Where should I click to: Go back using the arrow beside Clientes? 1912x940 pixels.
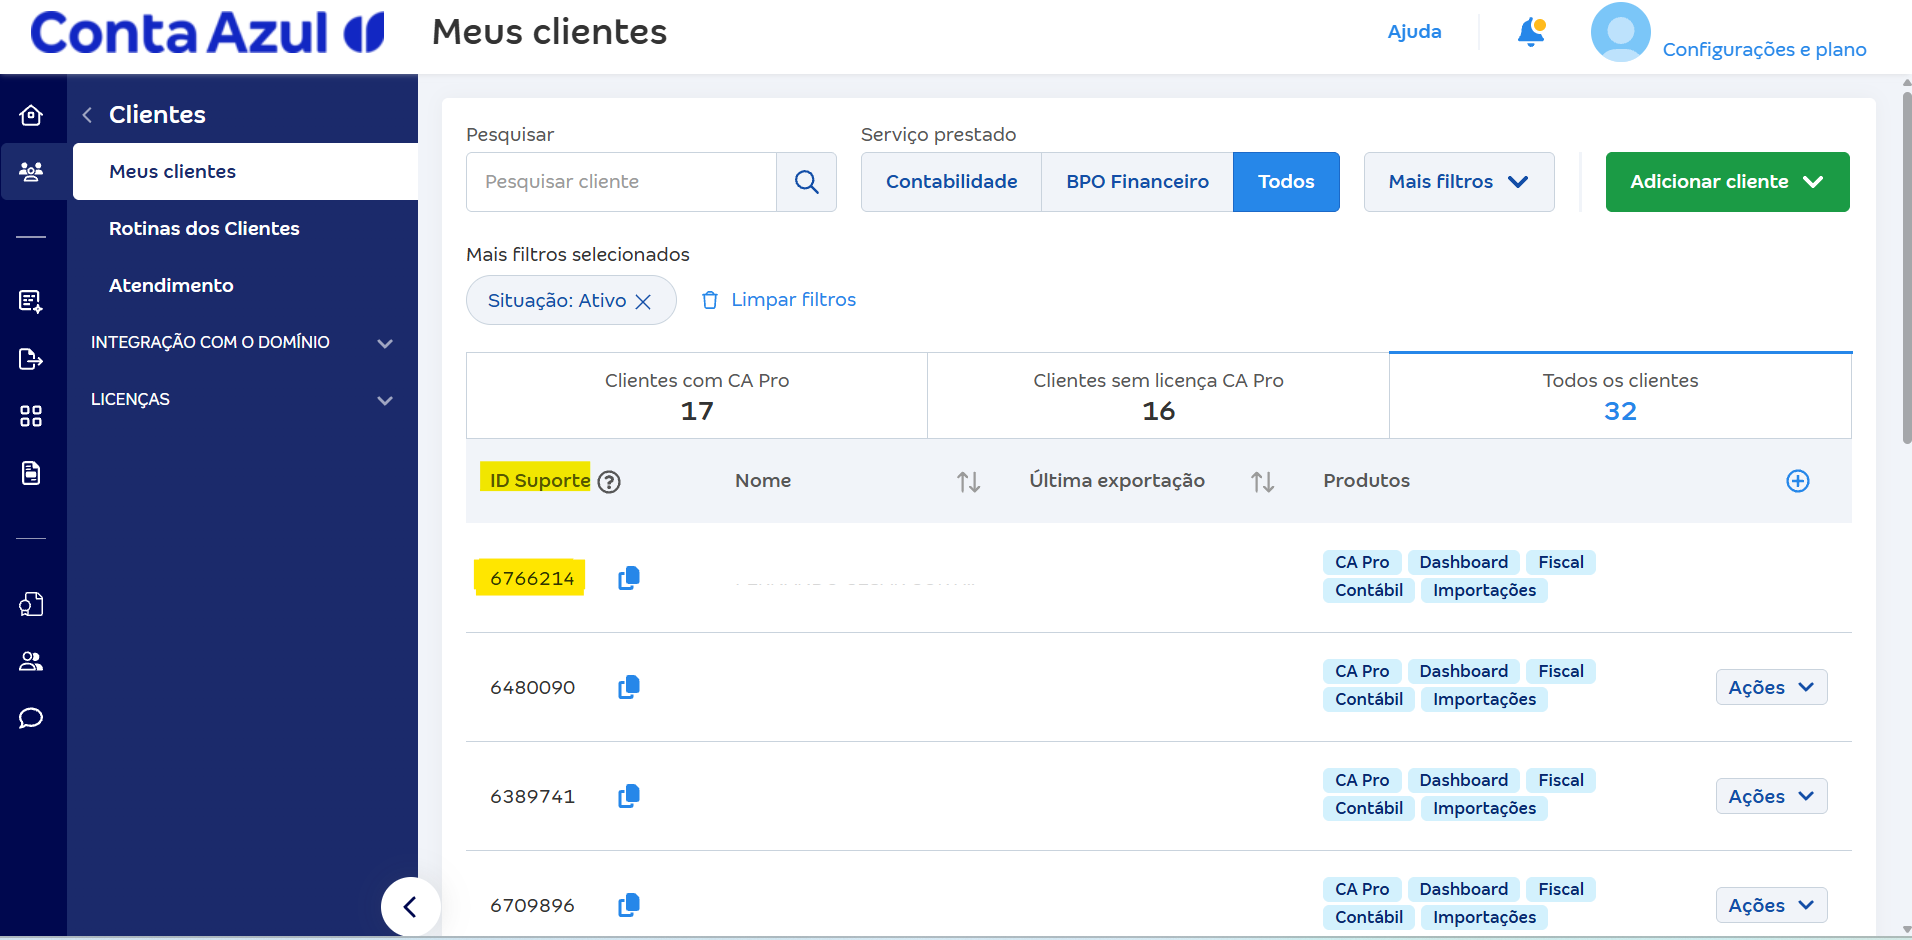pyautogui.click(x=88, y=115)
